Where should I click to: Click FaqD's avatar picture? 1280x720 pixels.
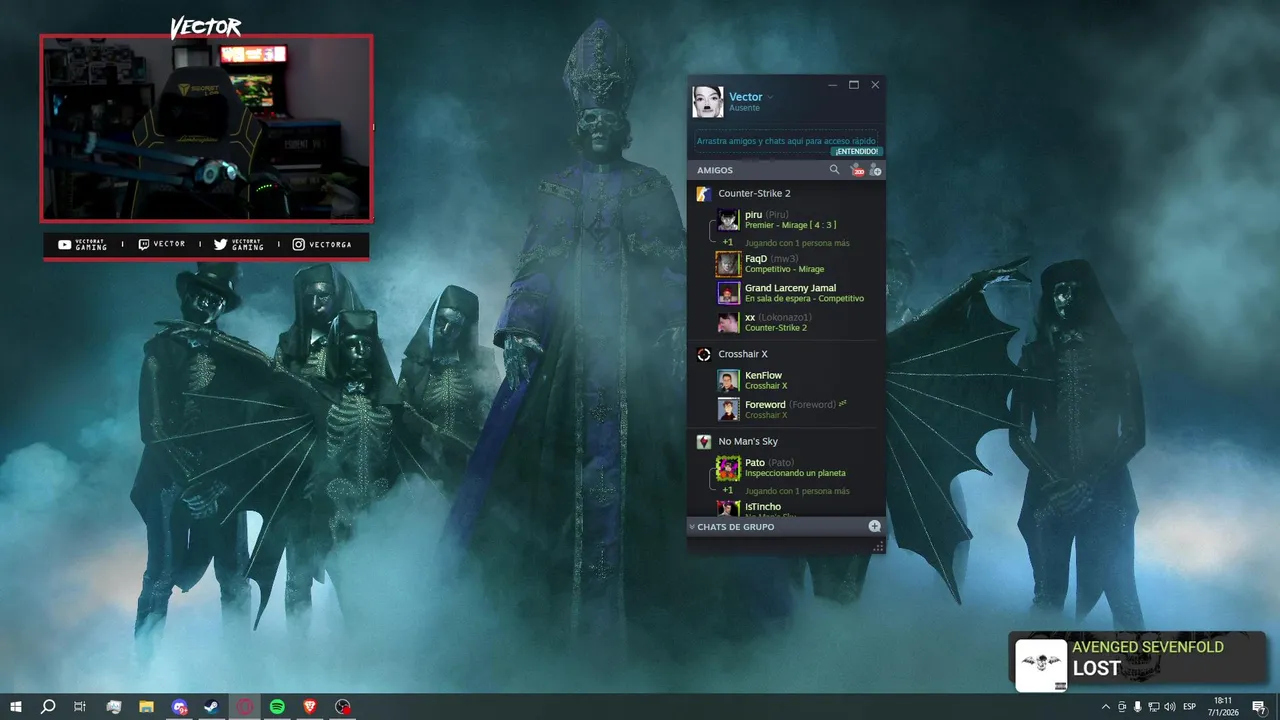[728, 264]
